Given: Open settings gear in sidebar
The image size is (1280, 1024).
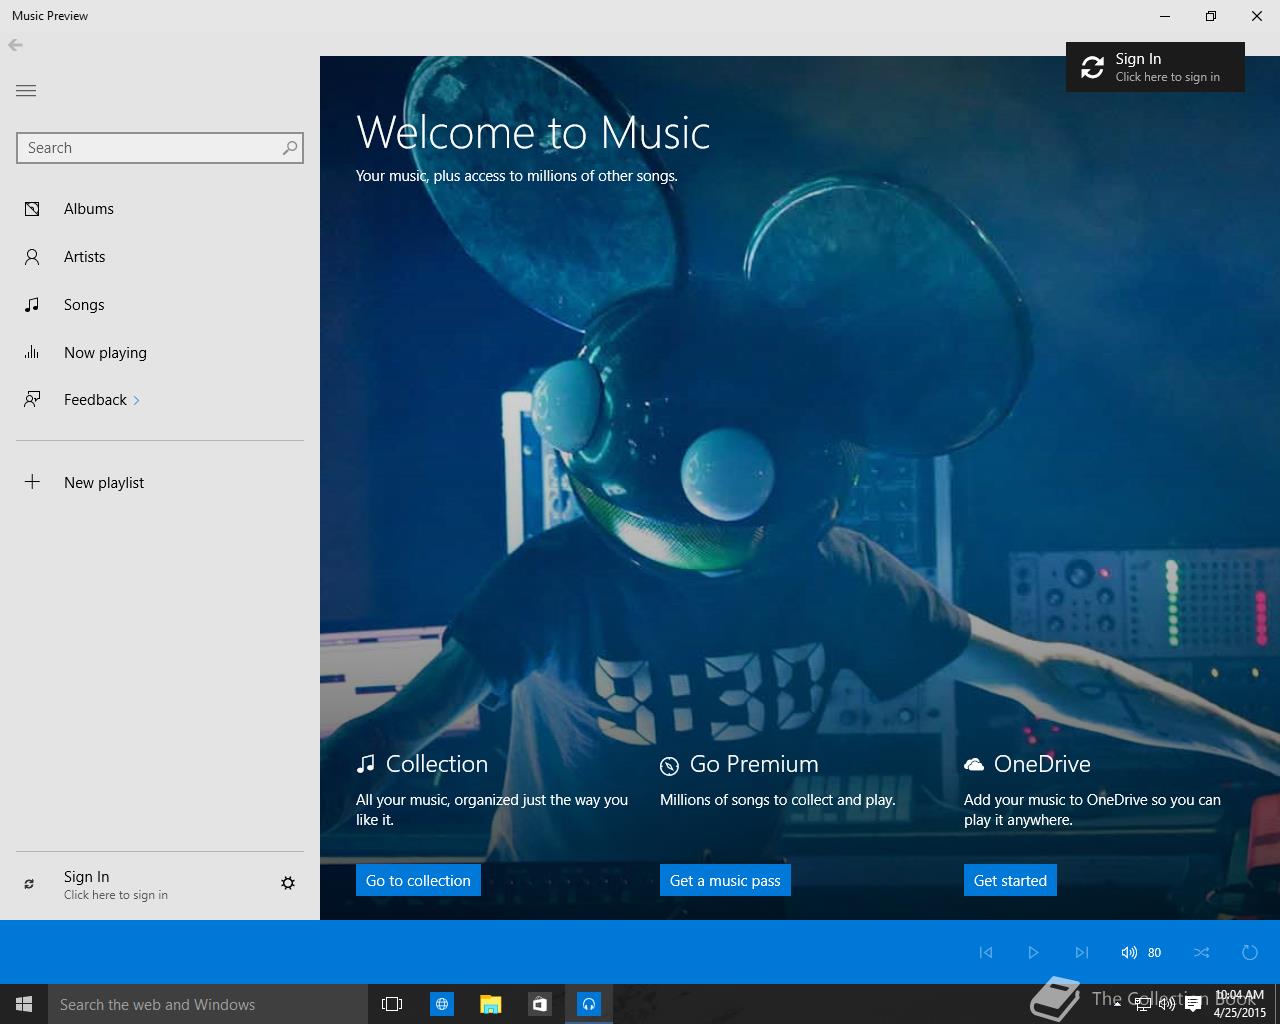Looking at the screenshot, I should point(288,883).
